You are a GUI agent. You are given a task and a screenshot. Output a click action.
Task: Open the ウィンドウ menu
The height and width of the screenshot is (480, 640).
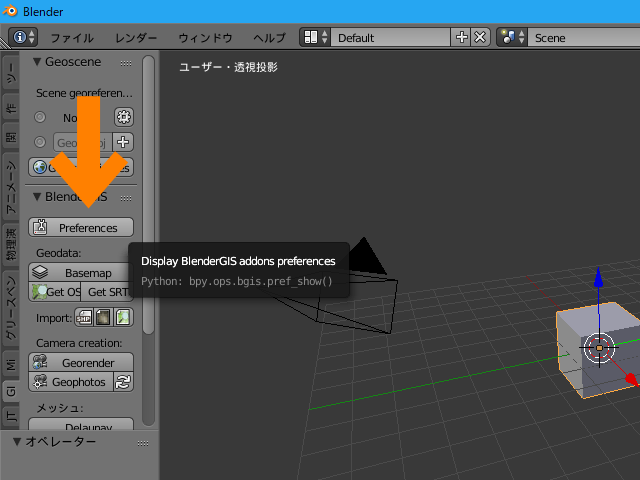click(205, 38)
